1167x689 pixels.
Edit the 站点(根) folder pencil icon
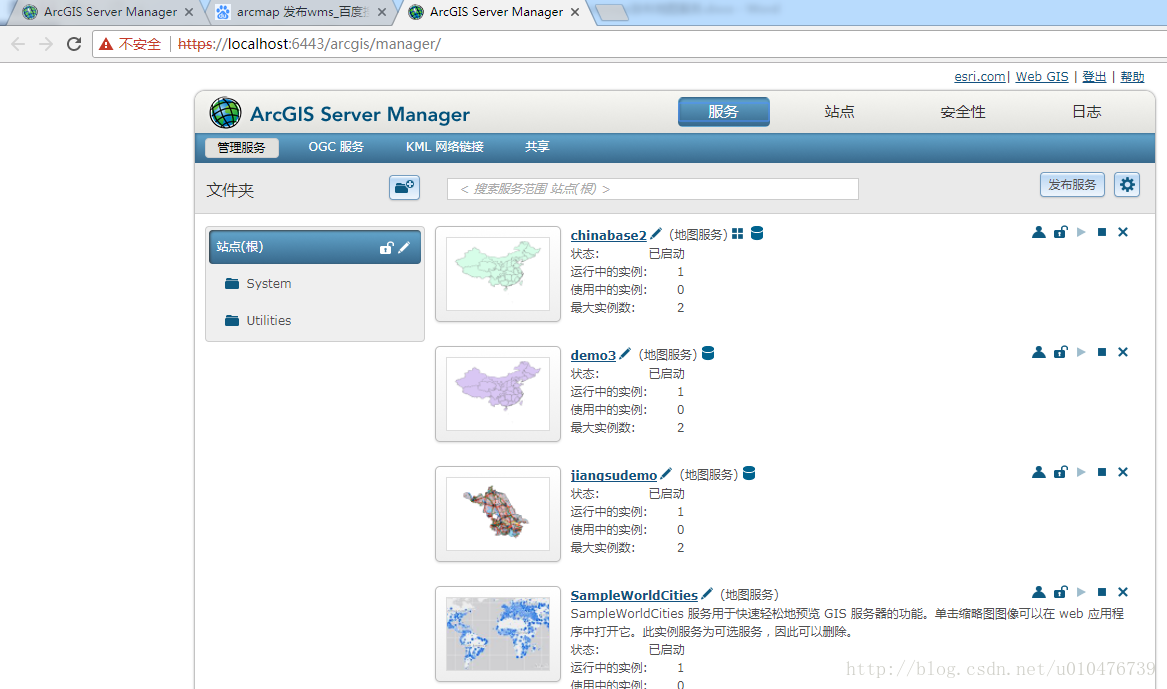click(x=404, y=247)
